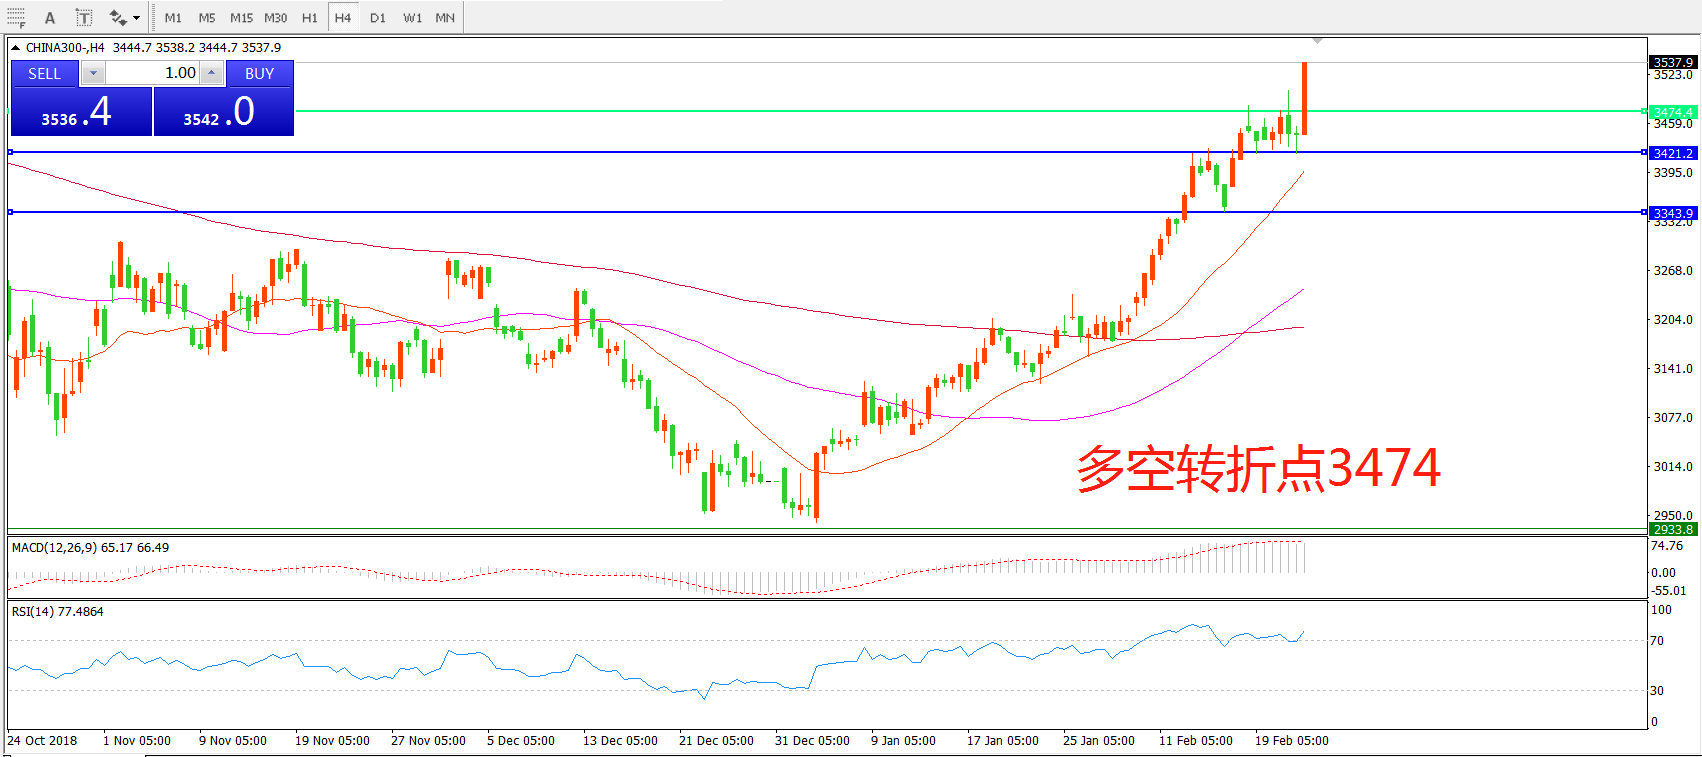Click the chart shift marker triangle
This screenshot has height=757, width=1702.
click(x=1317, y=41)
